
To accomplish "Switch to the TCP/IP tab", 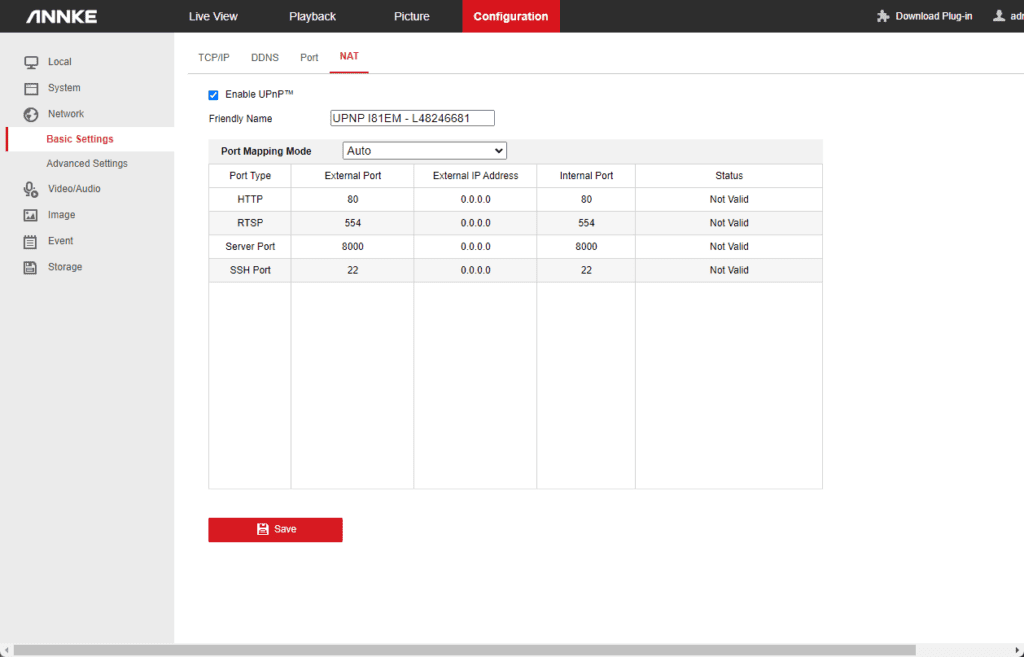I will (x=213, y=57).
